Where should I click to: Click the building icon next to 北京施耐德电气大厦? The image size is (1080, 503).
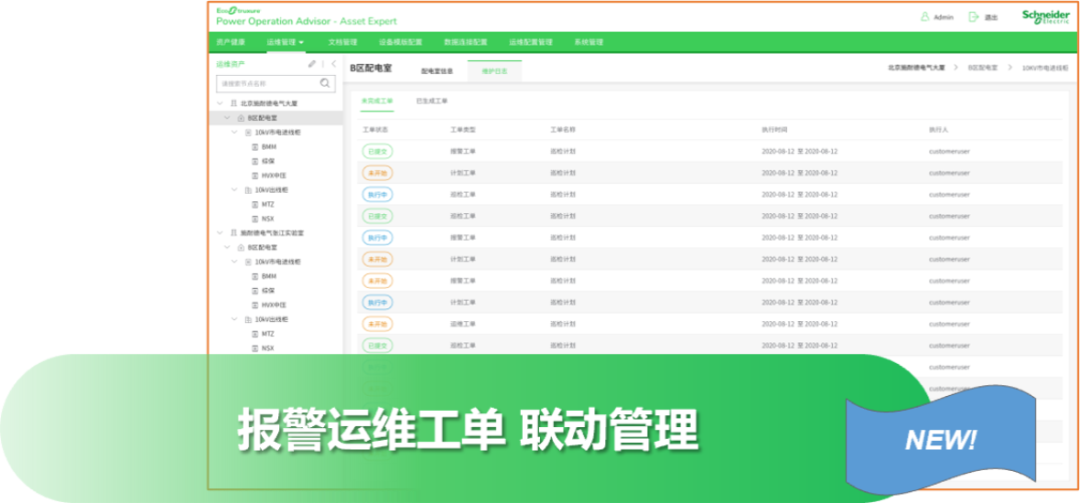click(x=233, y=103)
